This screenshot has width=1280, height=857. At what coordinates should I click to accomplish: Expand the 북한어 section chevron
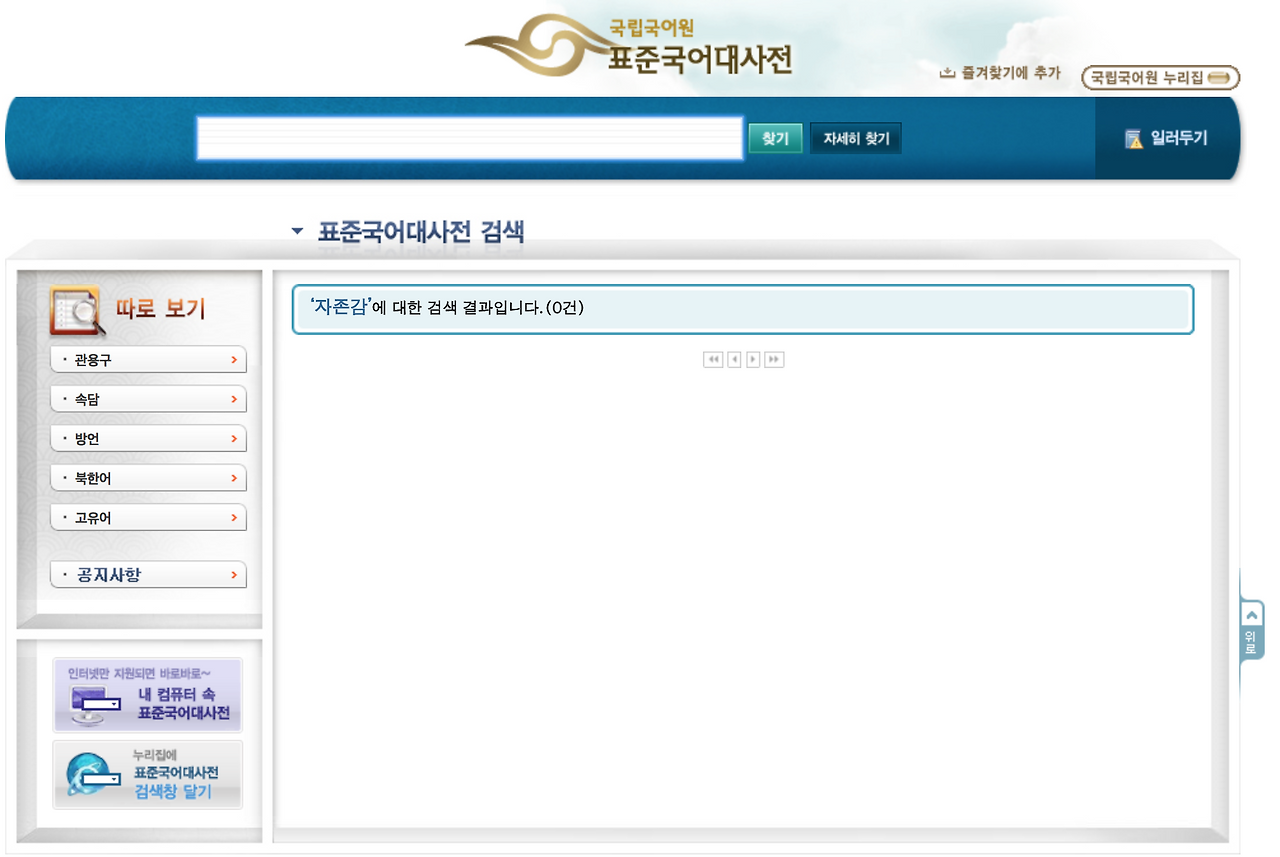click(236, 477)
